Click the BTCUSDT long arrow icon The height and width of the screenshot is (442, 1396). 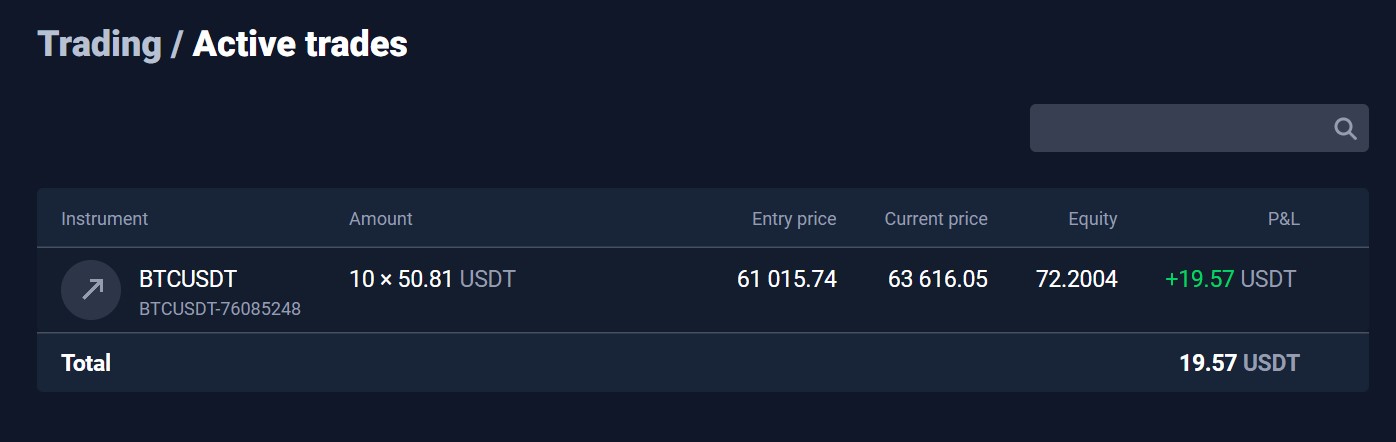91,290
